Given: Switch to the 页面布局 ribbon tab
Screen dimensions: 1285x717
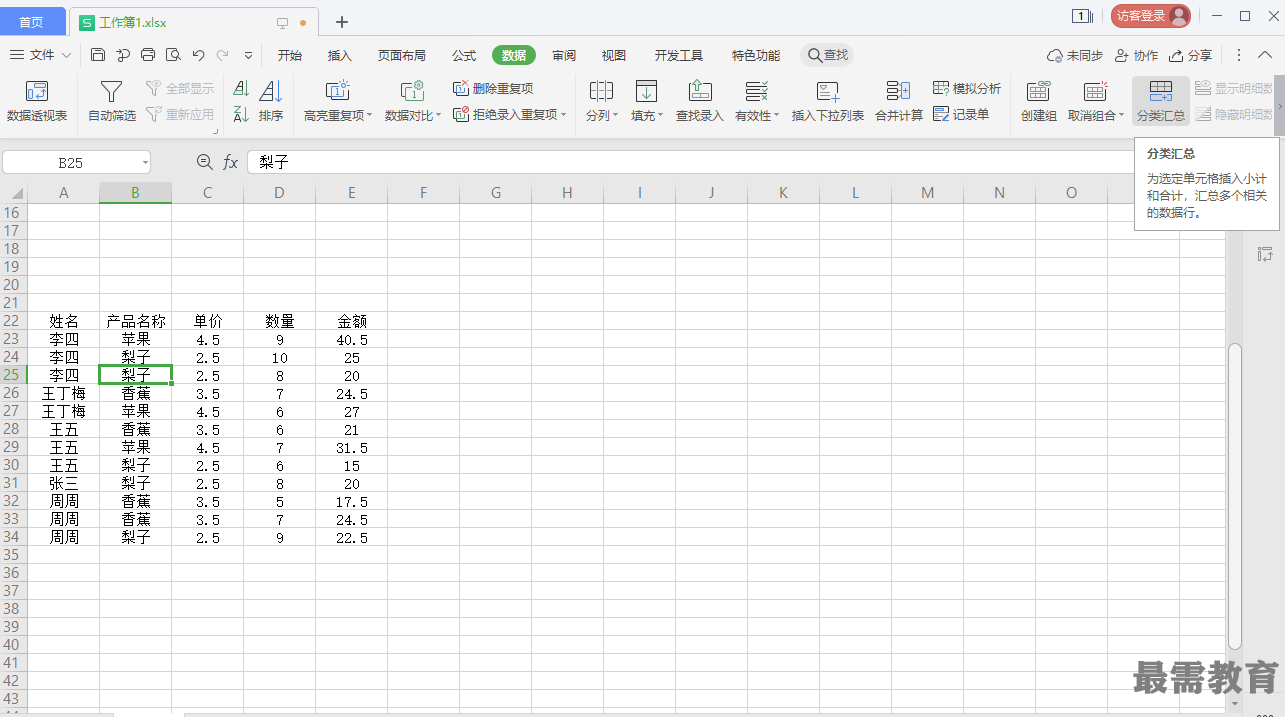Looking at the screenshot, I should click(x=401, y=55).
